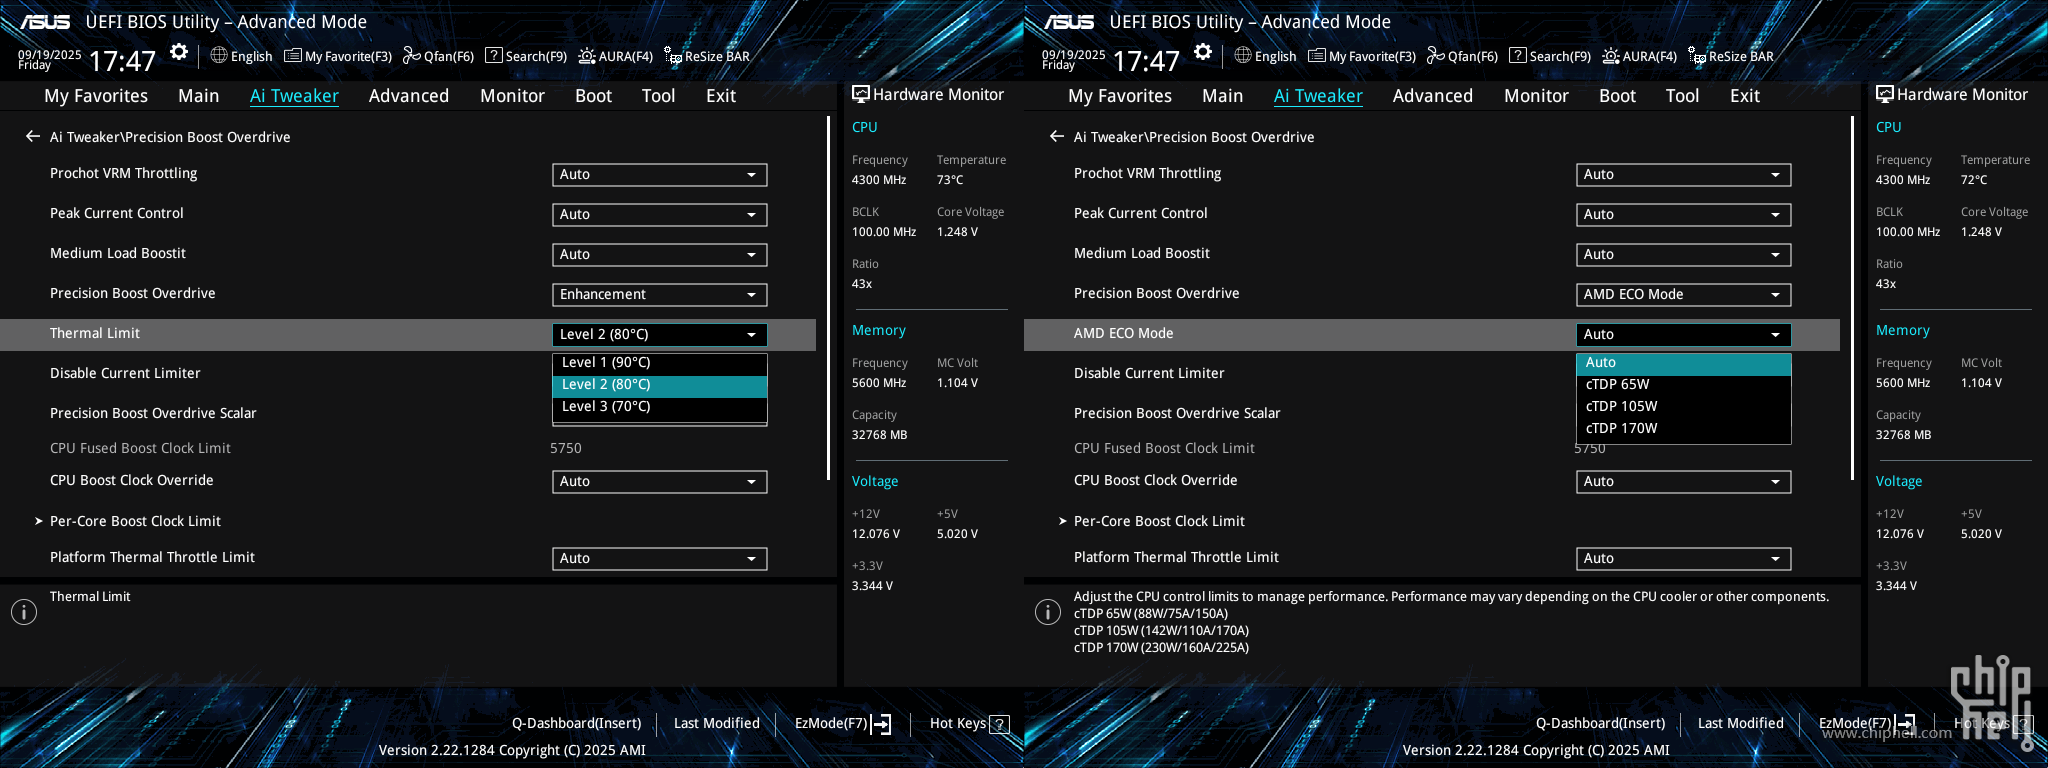Go back using arrow in right window breadcrumb
The height and width of the screenshot is (768, 2048).
click(1057, 136)
